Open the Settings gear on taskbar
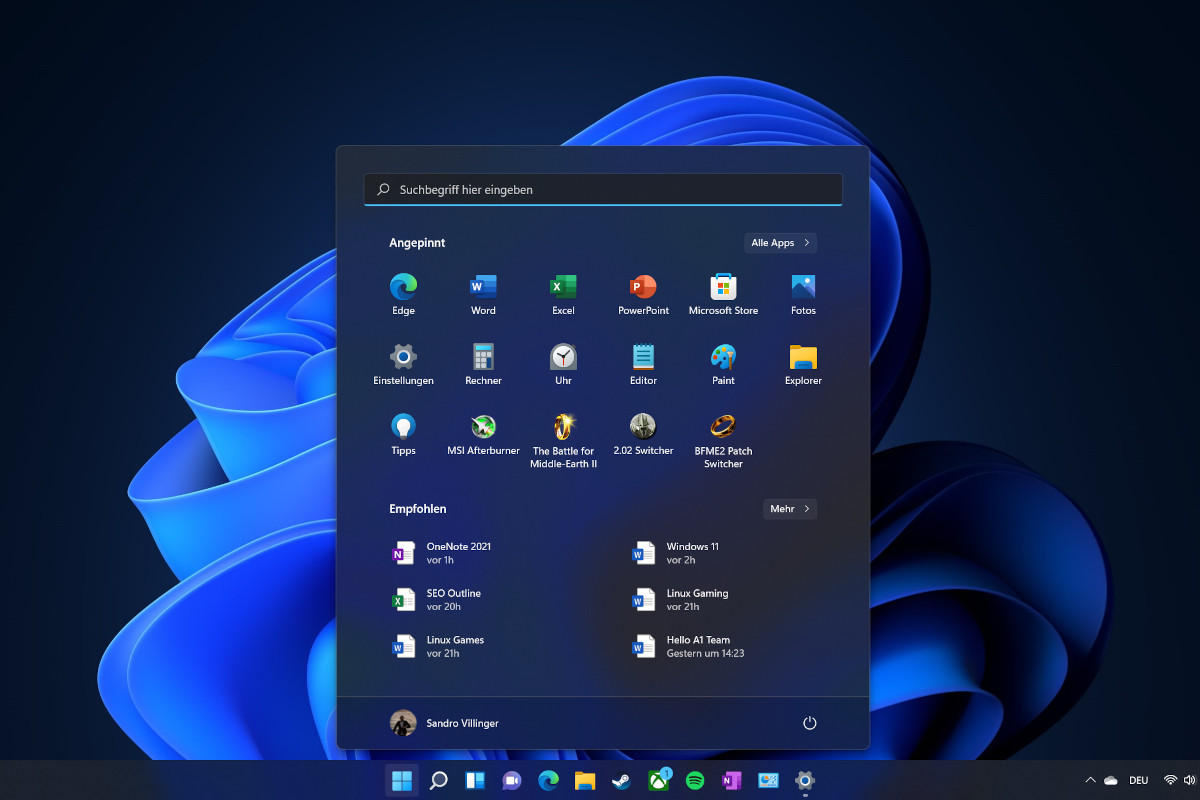 click(x=805, y=780)
